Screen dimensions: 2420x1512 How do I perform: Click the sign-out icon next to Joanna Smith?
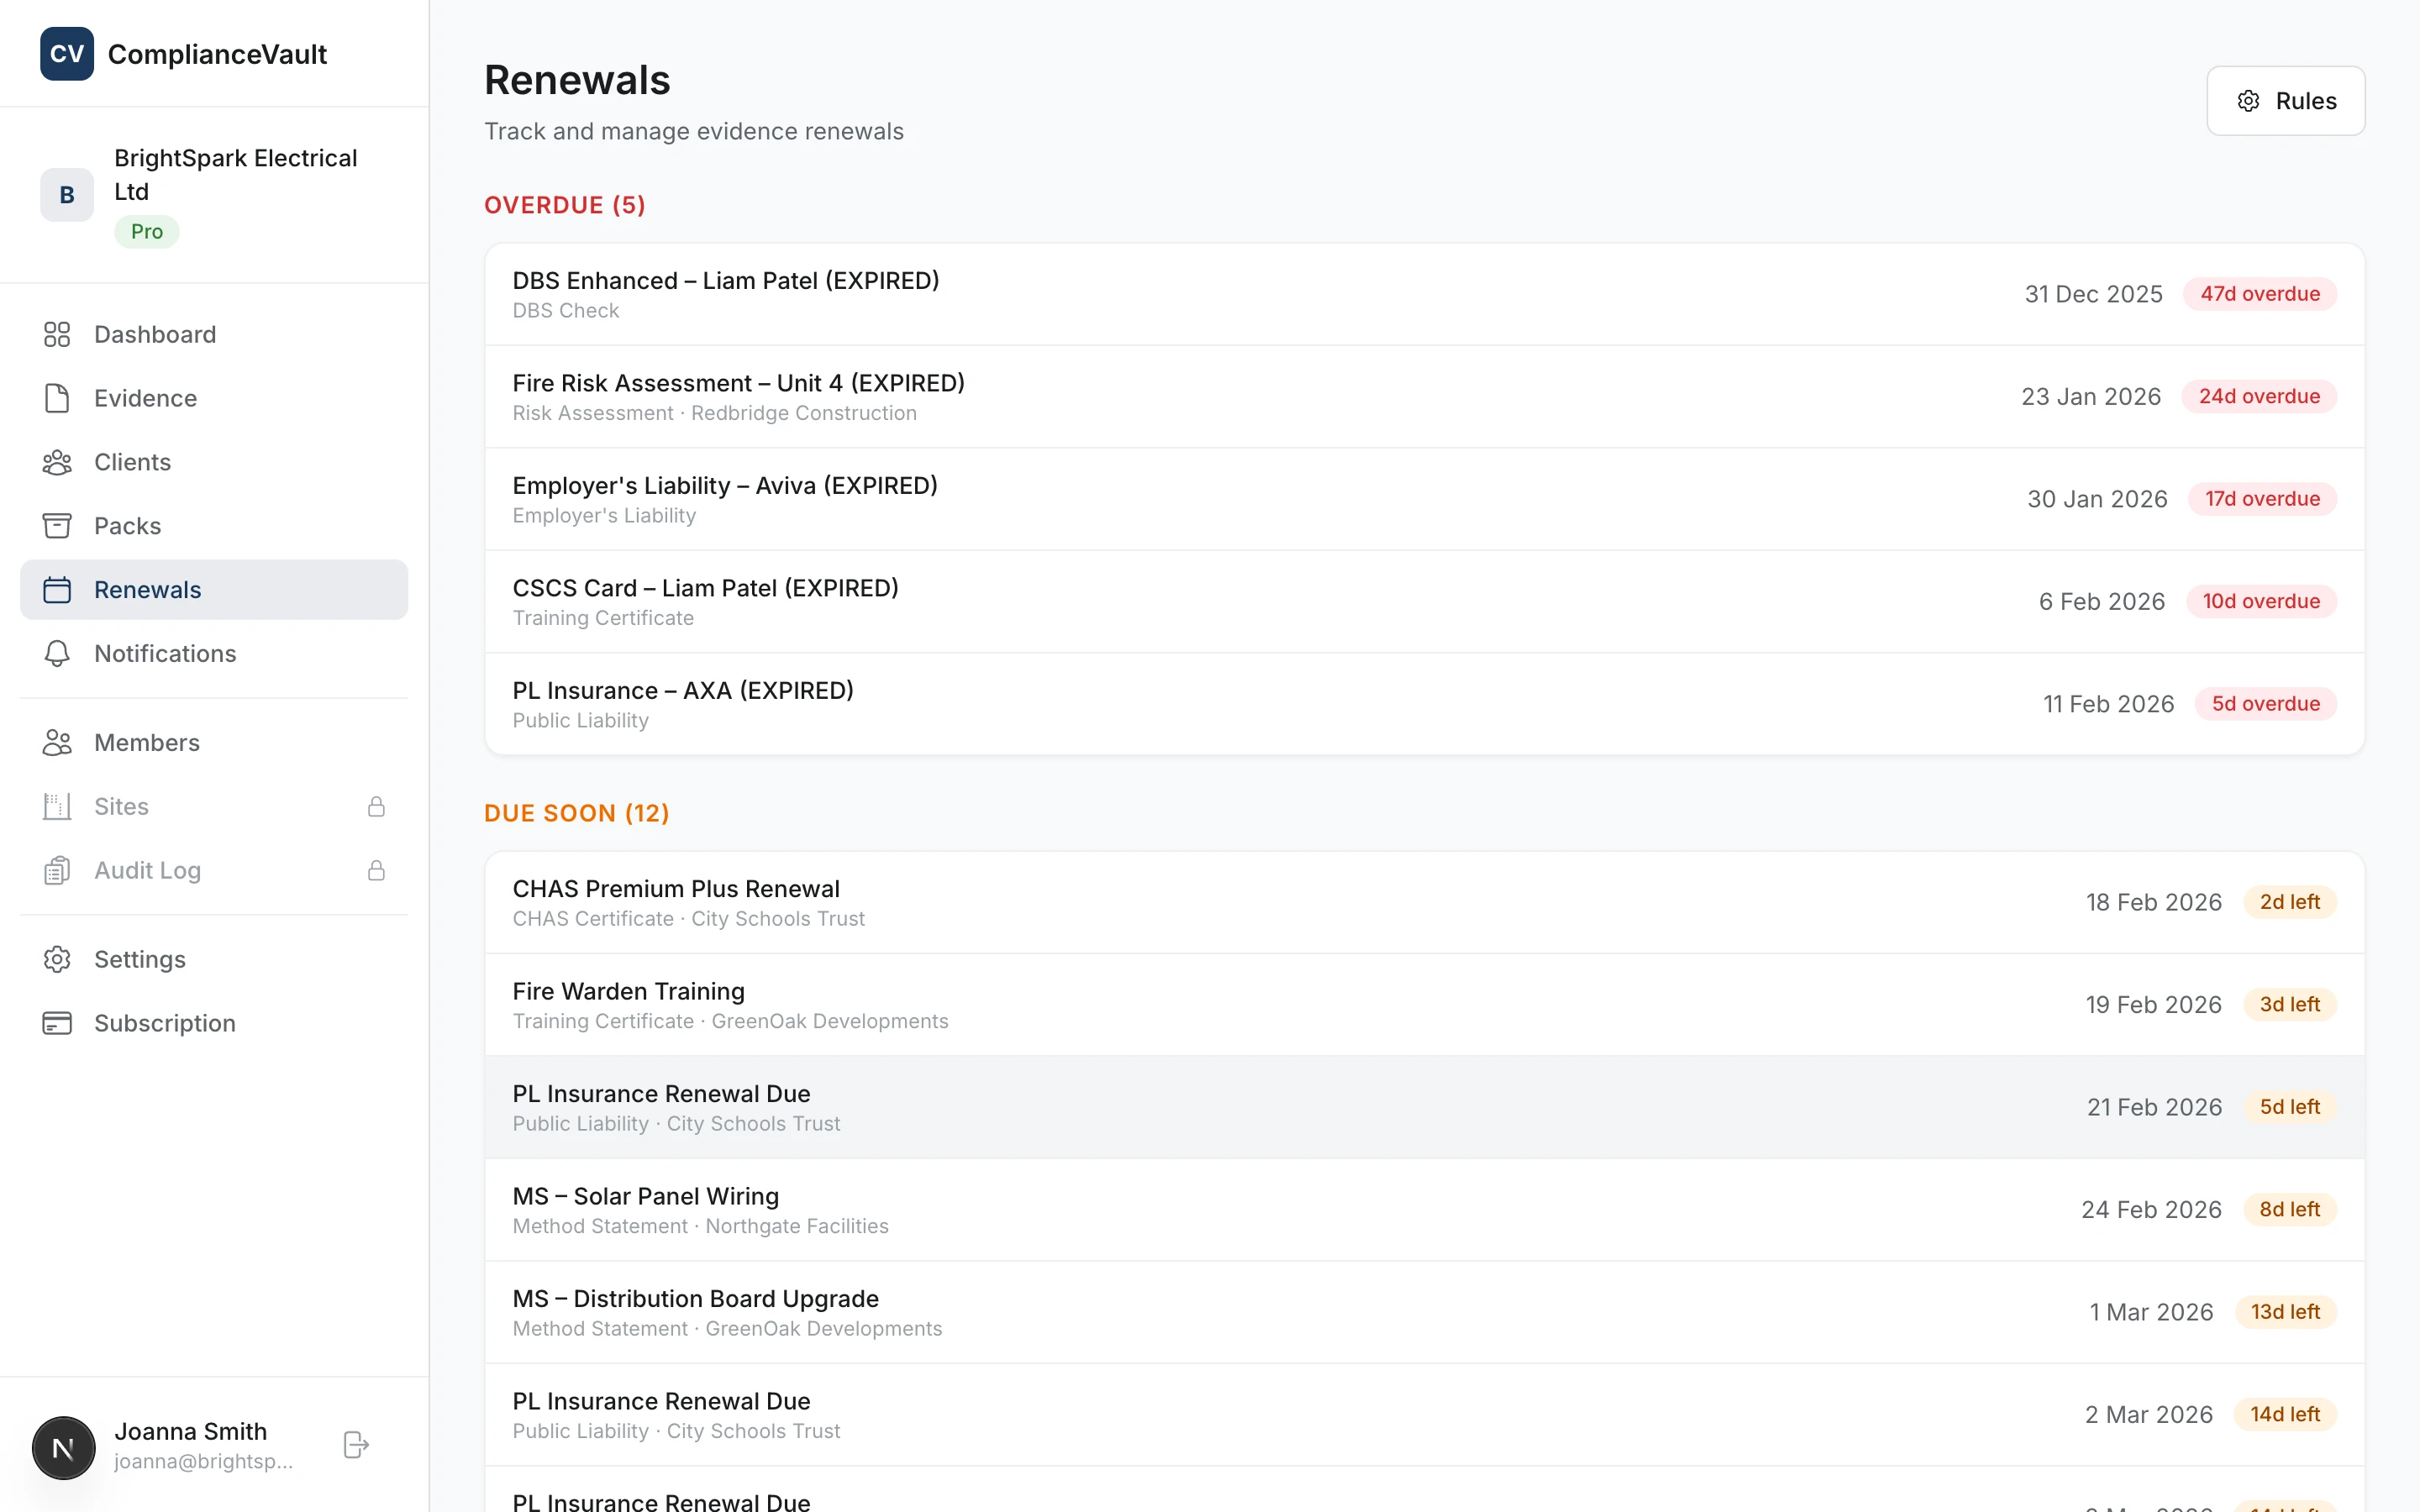[x=355, y=1444]
